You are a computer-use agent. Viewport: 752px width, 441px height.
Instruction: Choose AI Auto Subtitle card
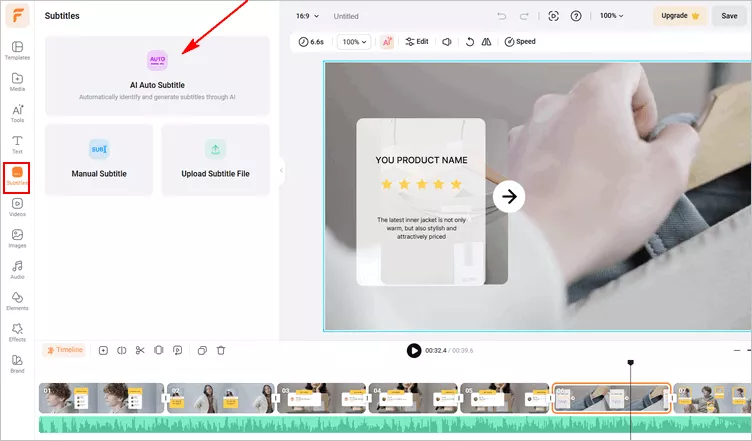point(157,76)
